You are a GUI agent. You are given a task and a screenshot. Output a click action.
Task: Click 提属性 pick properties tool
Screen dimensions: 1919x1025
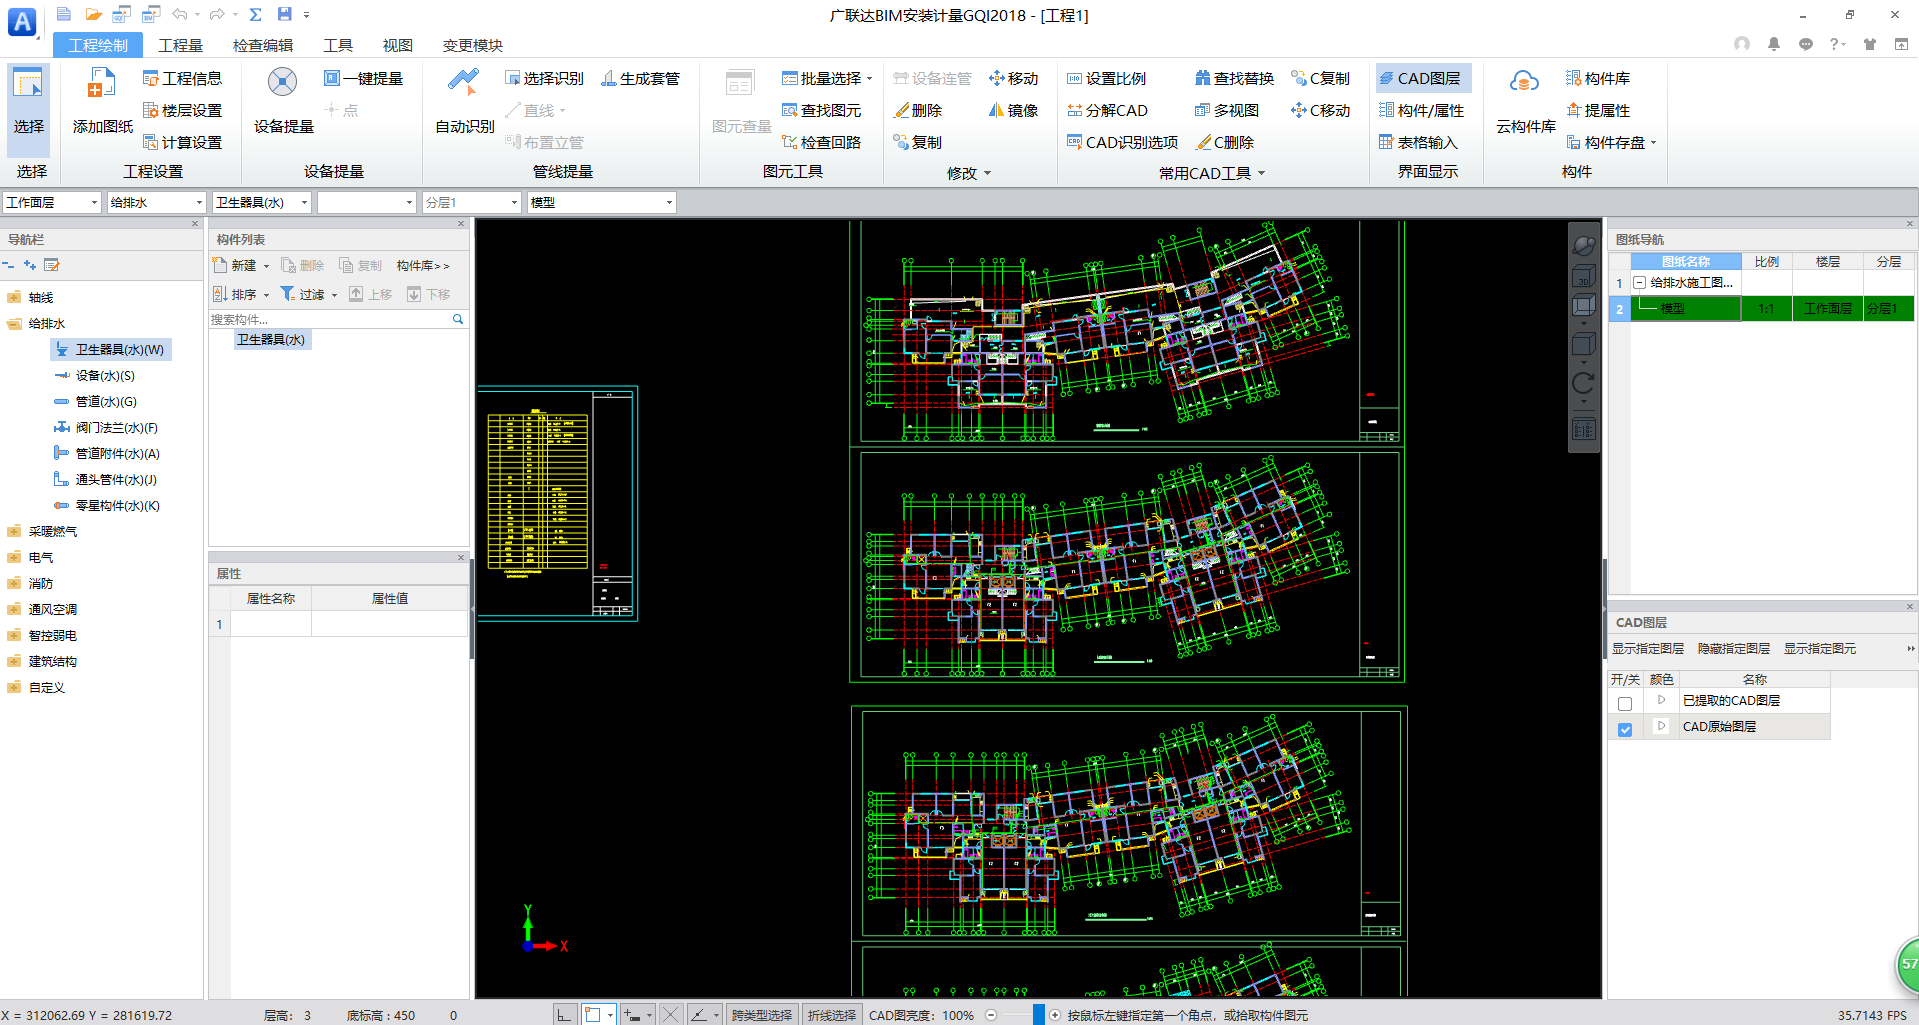1598,110
